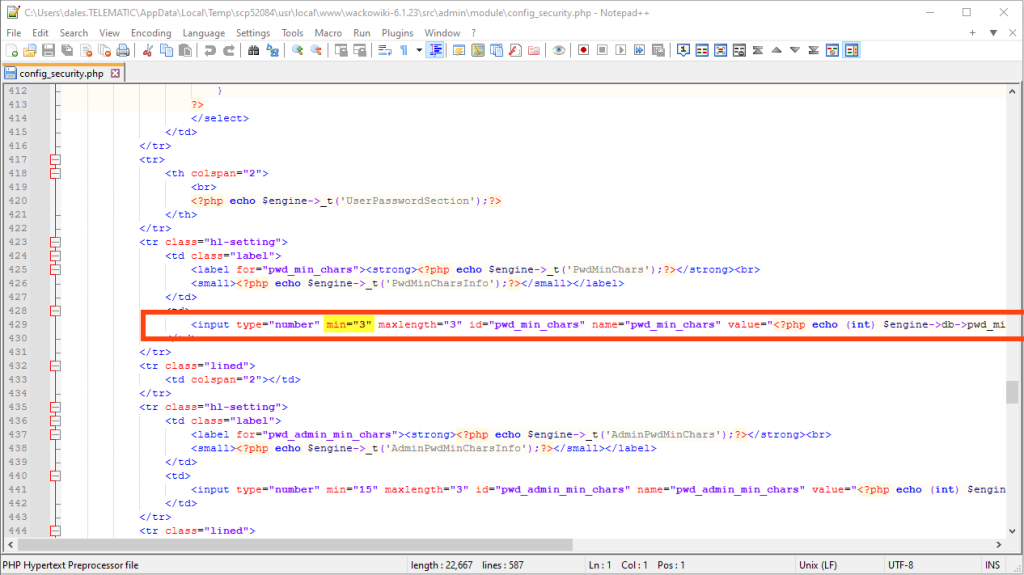This screenshot has width=1024, height=575.
Task: Open the Encoding menu
Action: point(151,33)
